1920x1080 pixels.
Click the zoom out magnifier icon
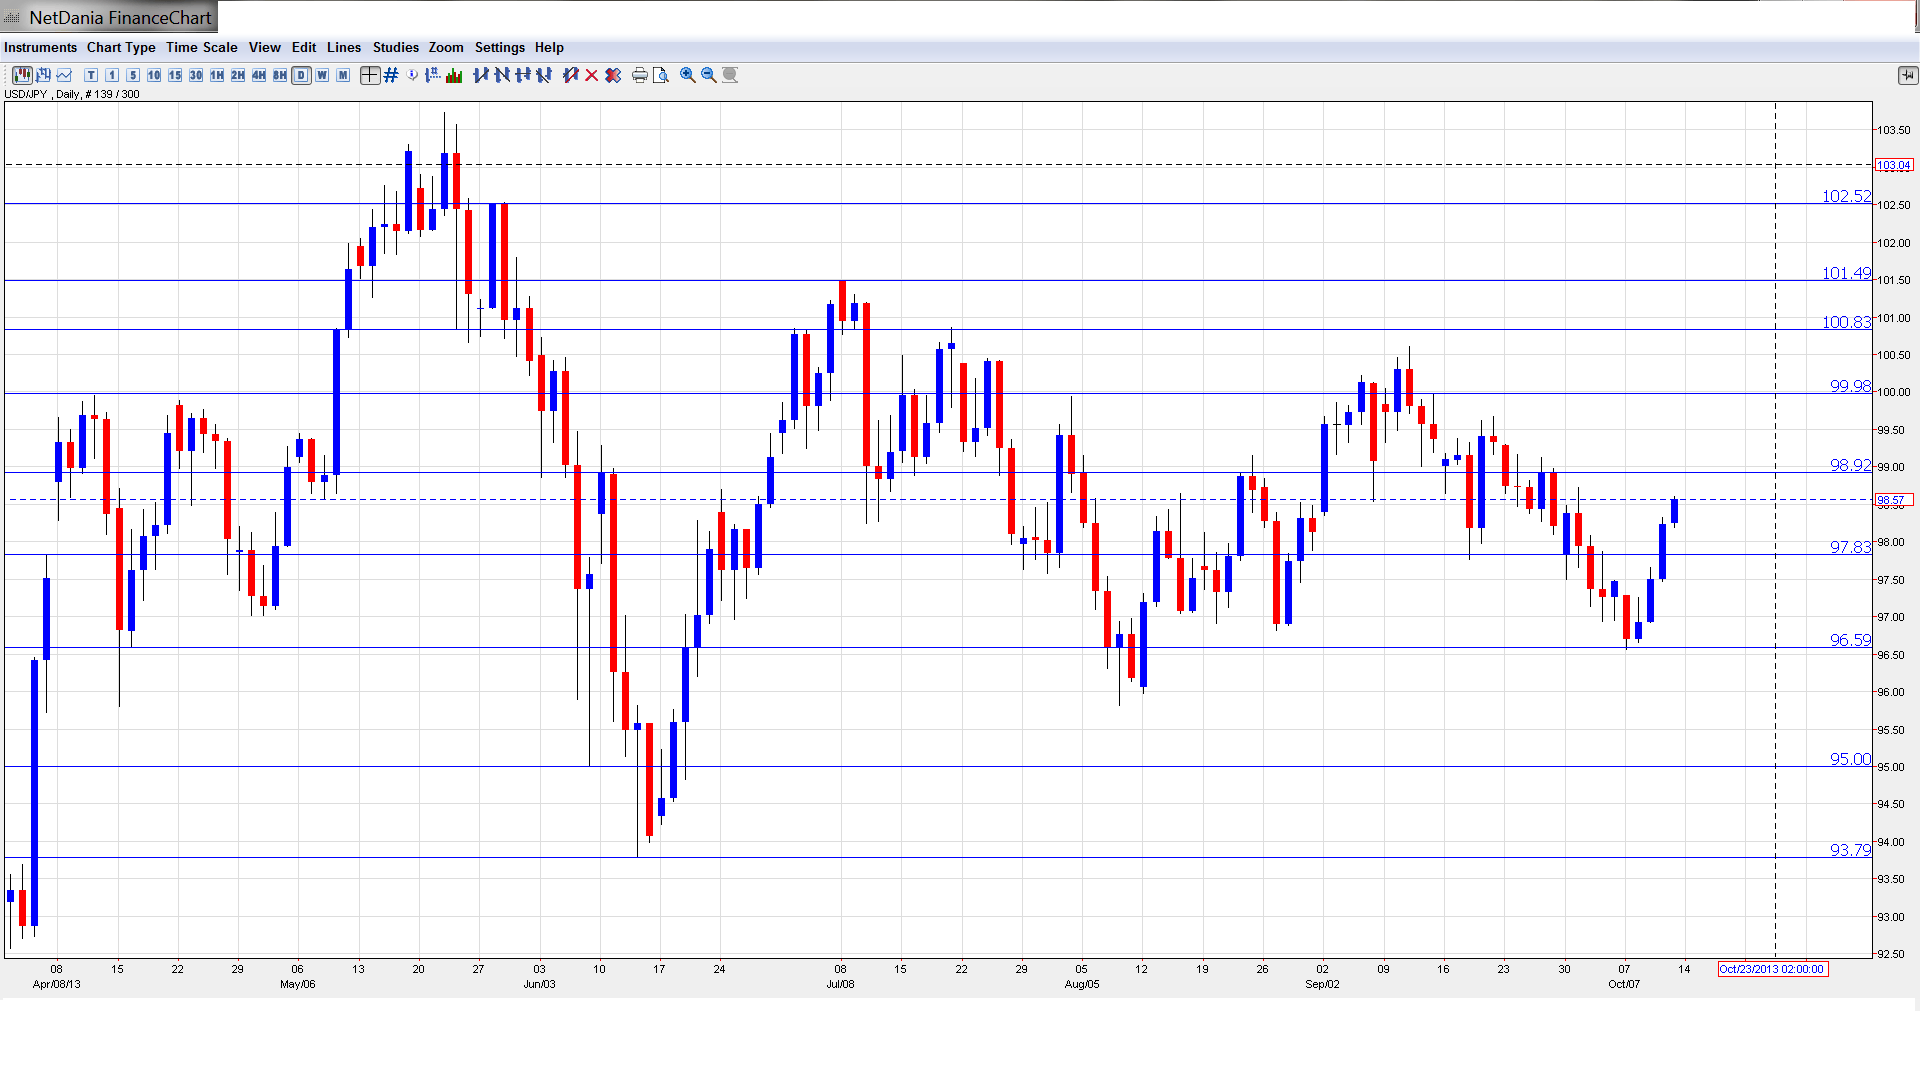(709, 75)
